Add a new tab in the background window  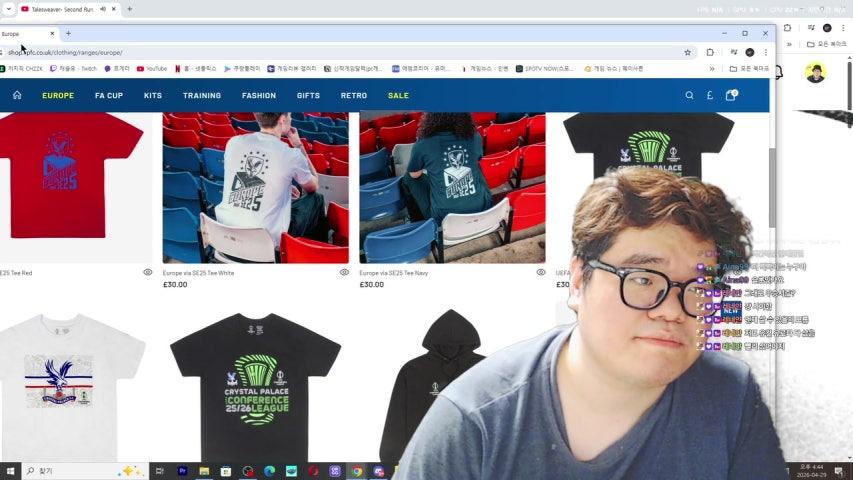pyautogui.click(x=129, y=9)
